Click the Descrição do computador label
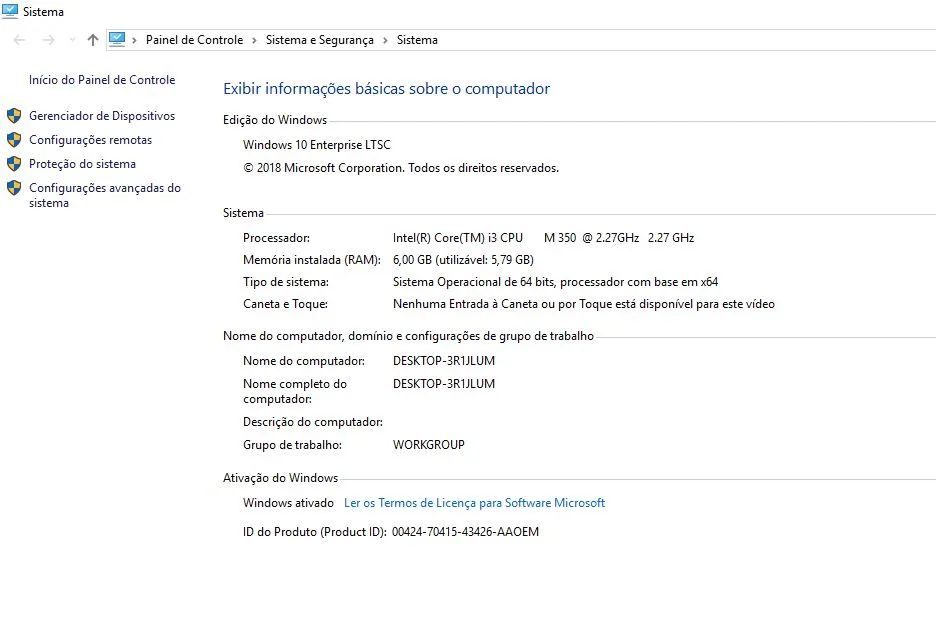 [x=313, y=422]
